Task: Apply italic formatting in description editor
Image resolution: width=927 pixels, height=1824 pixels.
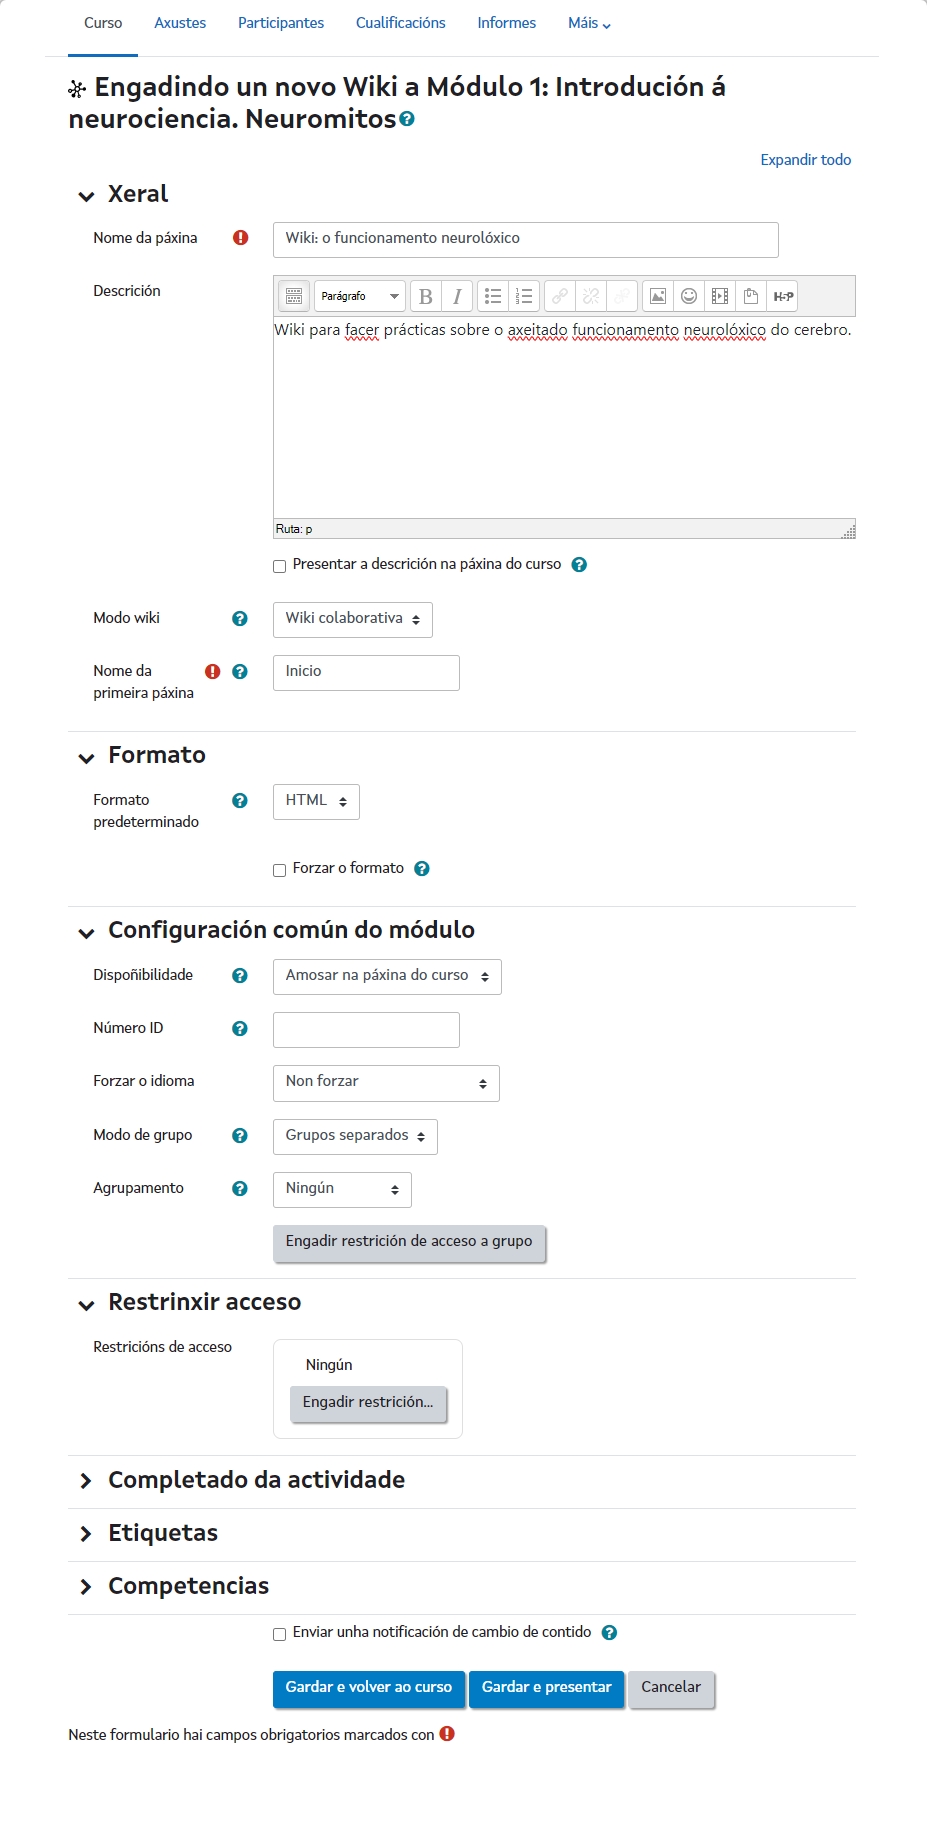Action: [x=457, y=296]
